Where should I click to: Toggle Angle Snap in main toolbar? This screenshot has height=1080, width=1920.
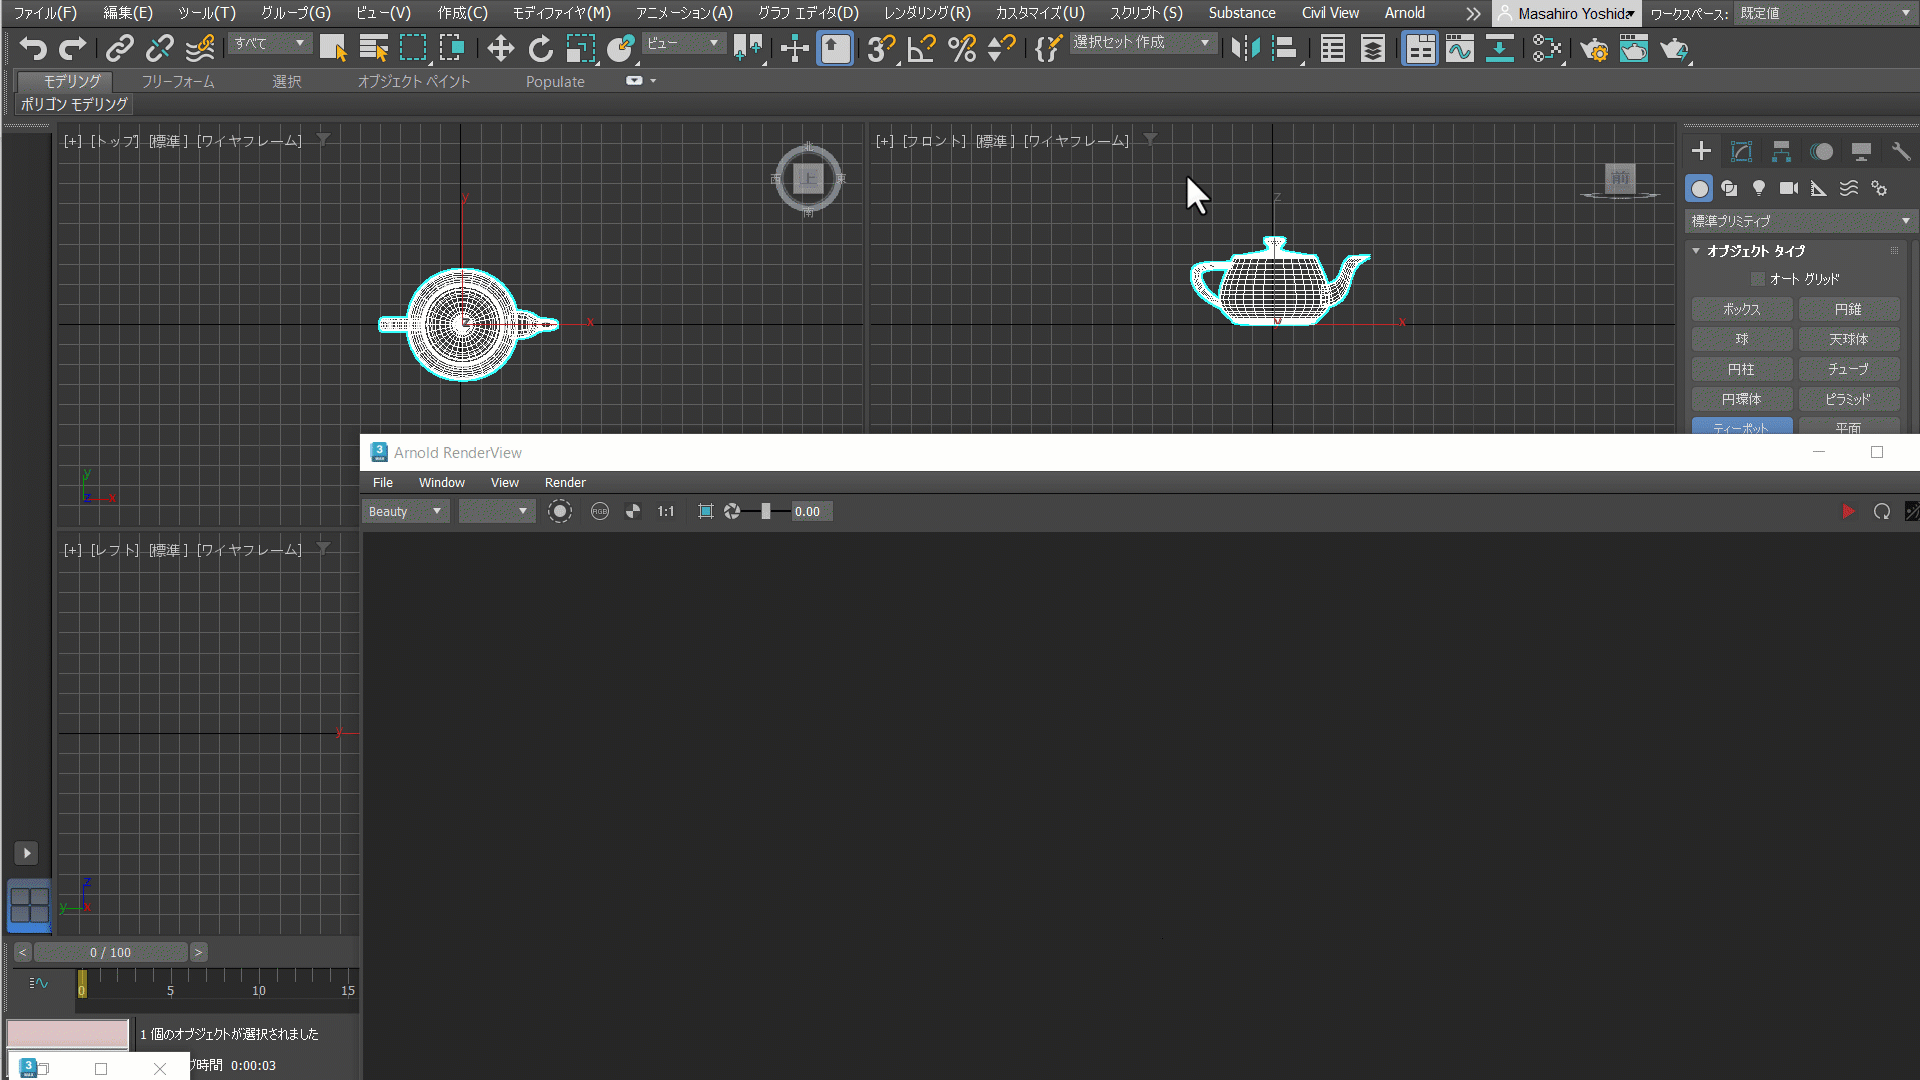click(921, 48)
